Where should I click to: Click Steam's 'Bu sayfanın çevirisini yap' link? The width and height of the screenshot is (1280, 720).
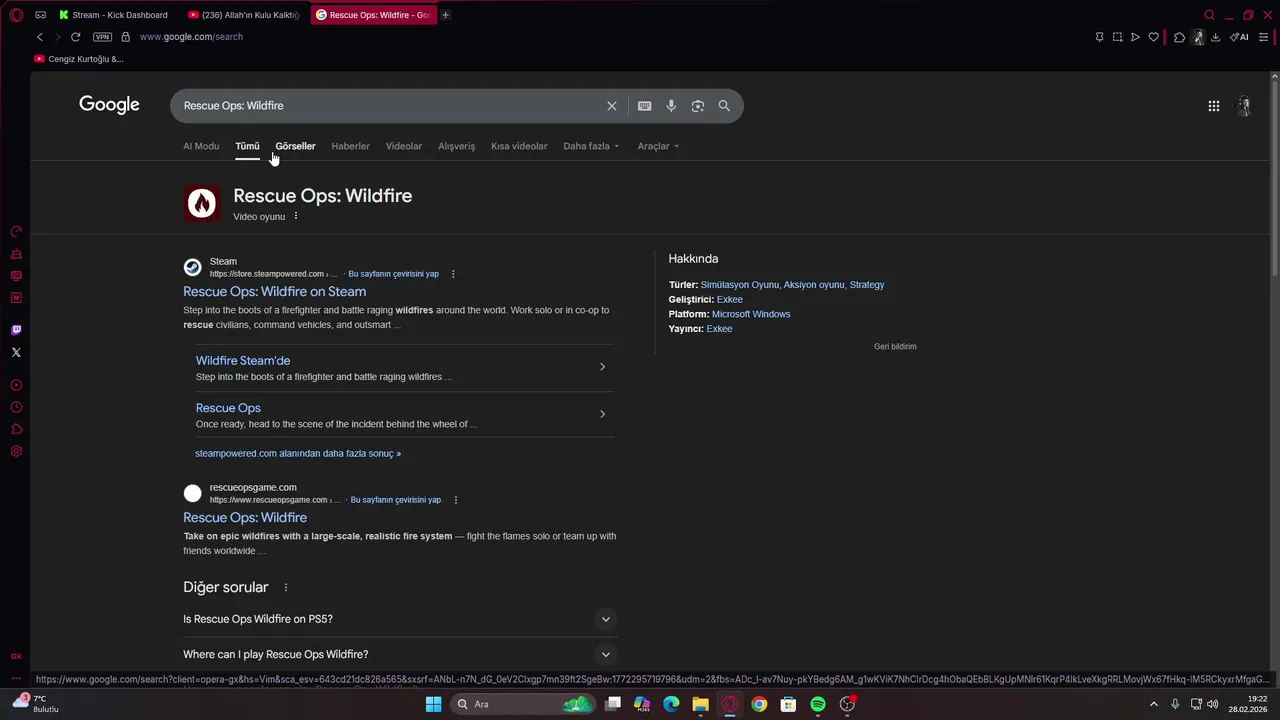point(393,274)
